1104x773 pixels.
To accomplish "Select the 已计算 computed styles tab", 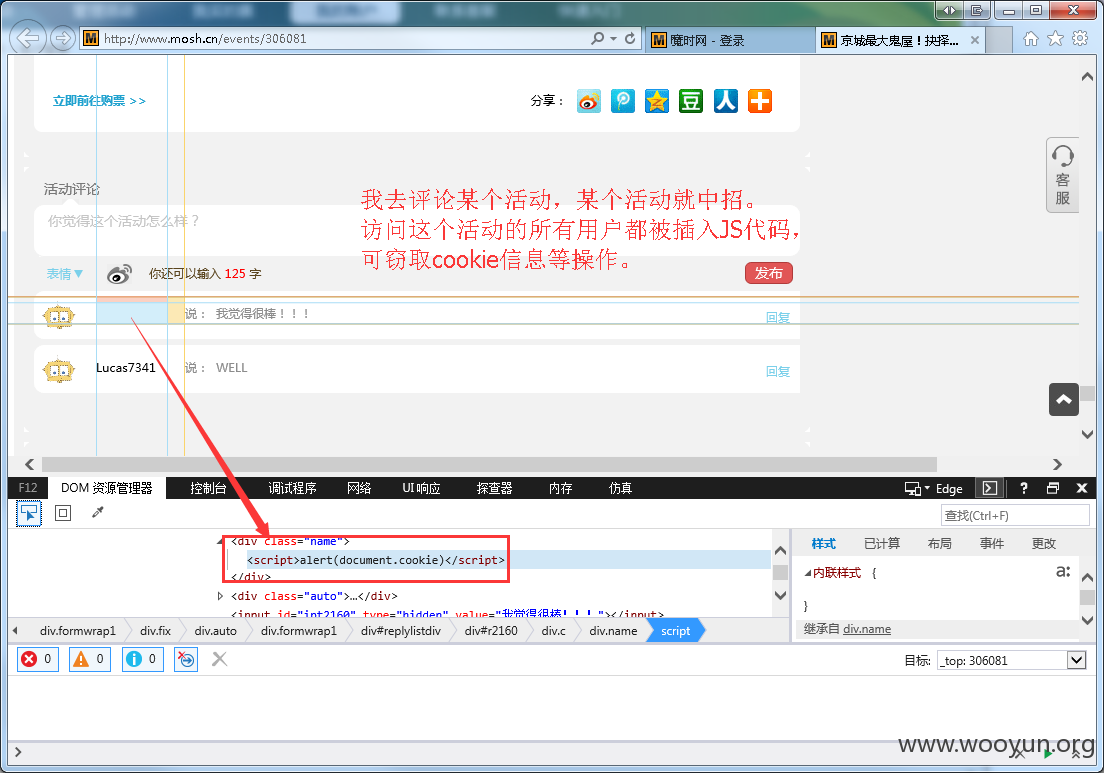I will [882, 543].
